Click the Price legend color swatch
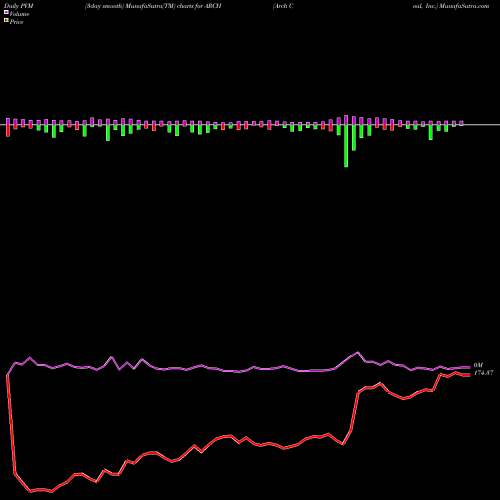 coord(6,21)
